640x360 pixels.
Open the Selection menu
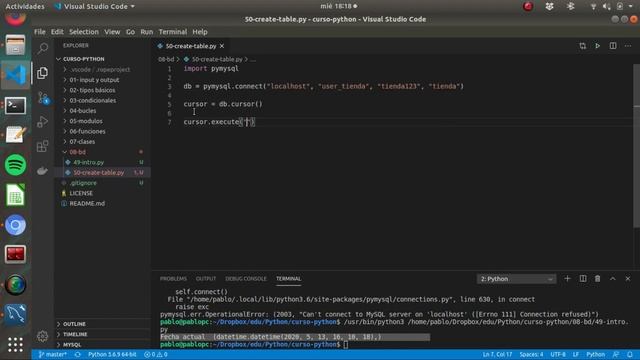84,32
